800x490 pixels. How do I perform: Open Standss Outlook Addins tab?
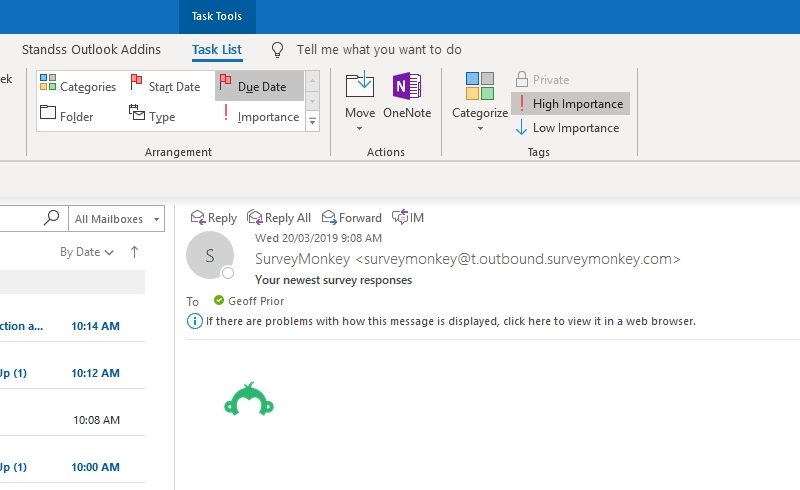pyautogui.click(x=91, y=50)
